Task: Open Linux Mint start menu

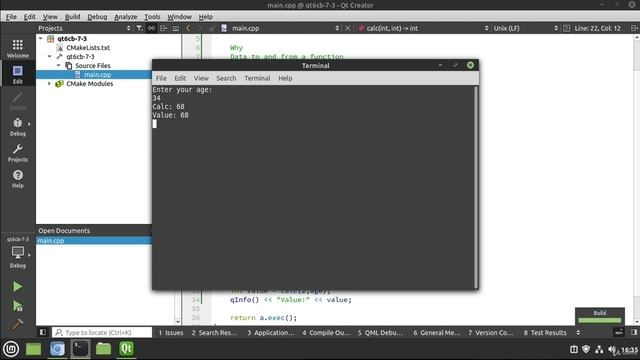Action: tap(11, 349)
